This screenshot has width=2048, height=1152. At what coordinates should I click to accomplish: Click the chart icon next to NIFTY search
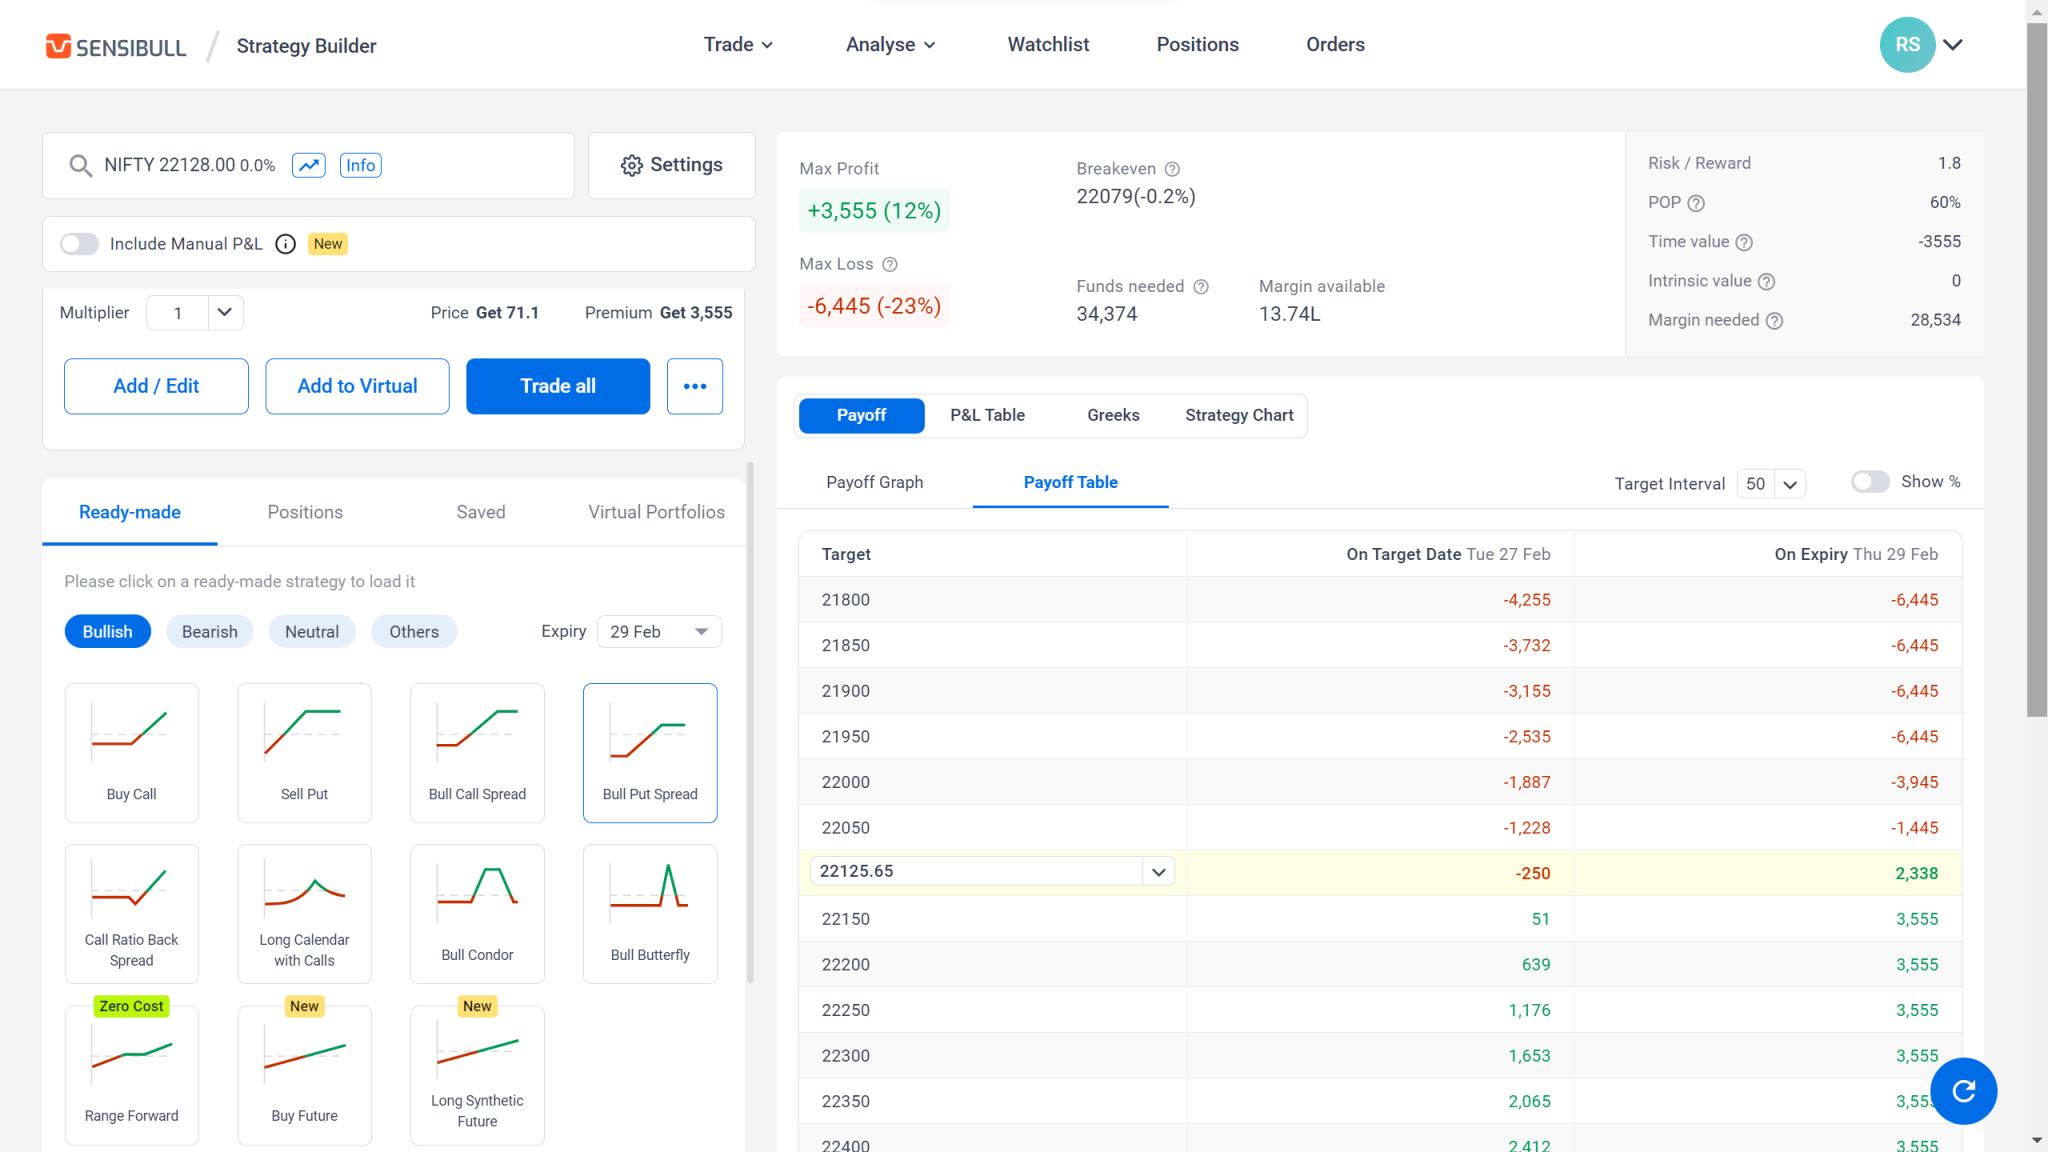coord(309,165)
